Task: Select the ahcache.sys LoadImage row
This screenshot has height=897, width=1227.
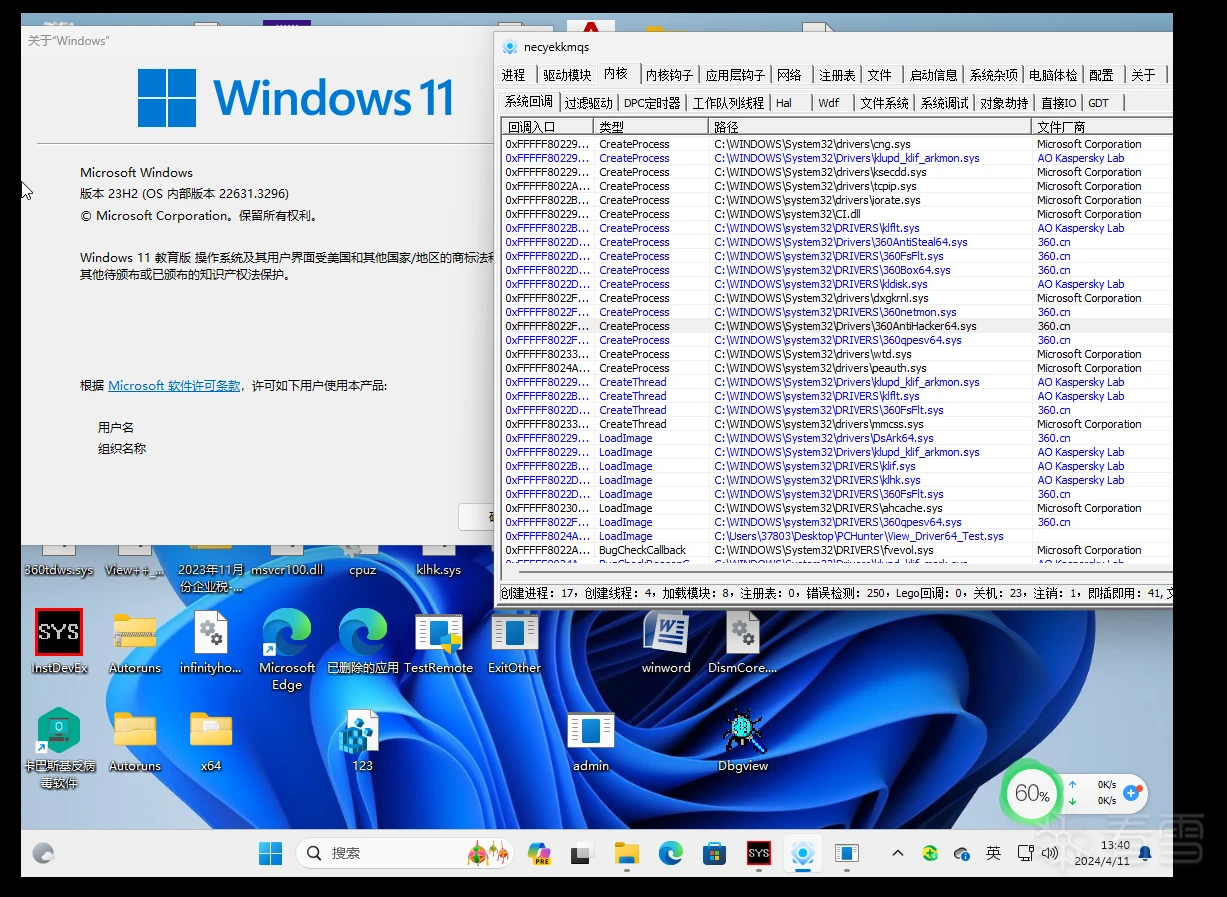Action: pyautogui.click(x=837, y=508)
